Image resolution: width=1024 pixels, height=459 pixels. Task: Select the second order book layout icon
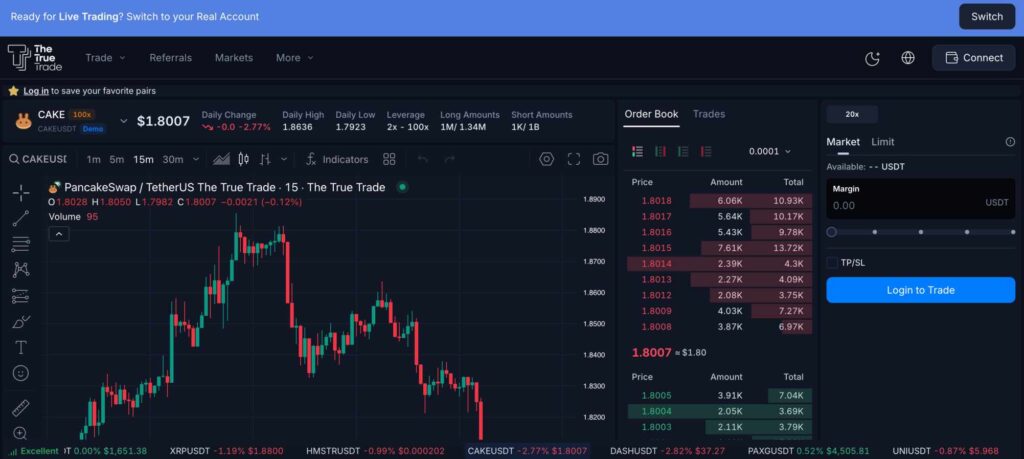coord(660,151)
